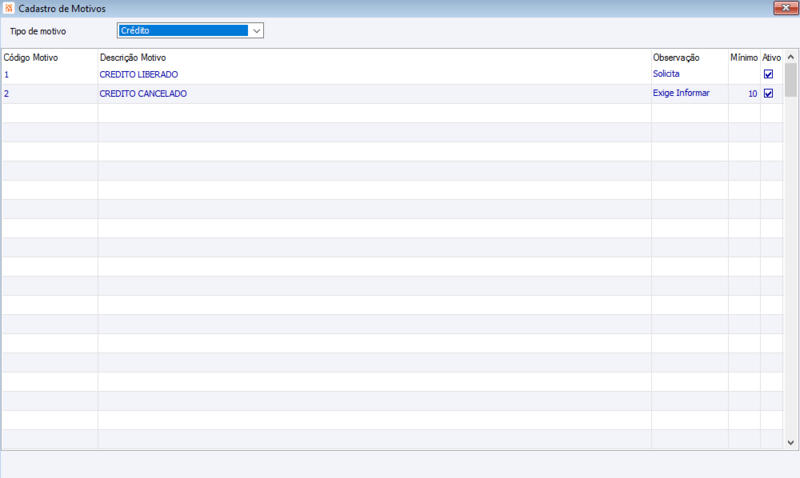Click the Ativo column header
Viewport: 800px width, 478px height.
point(771,58)
